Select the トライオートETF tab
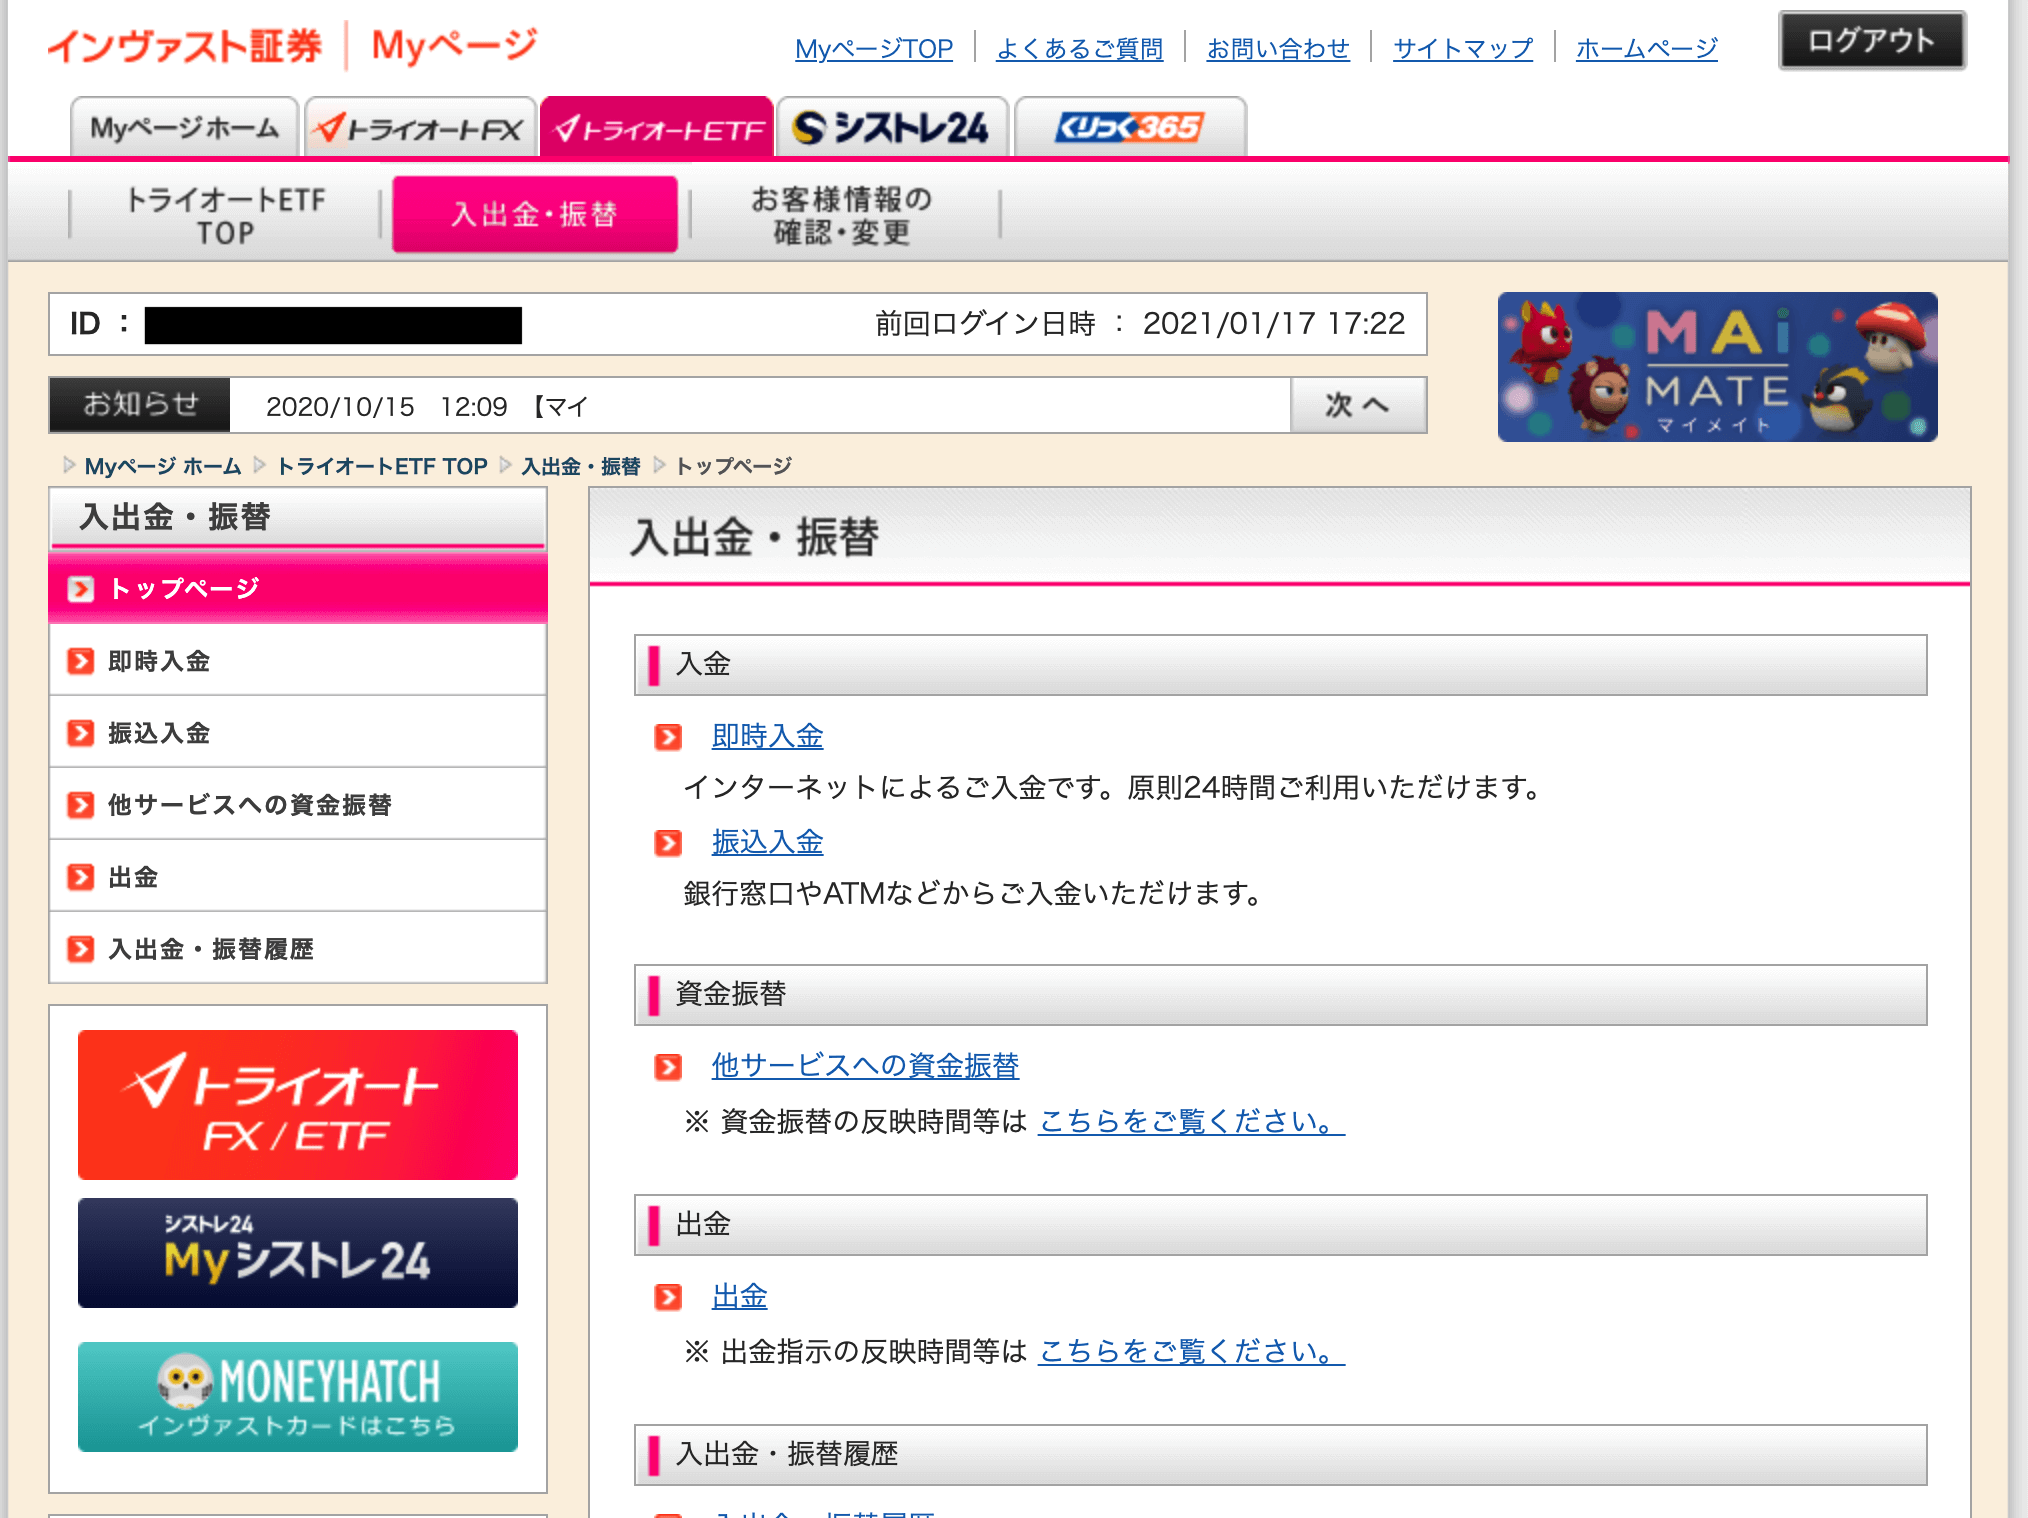This screenshot has width=2028, height=1518. (x=657, y=127)
